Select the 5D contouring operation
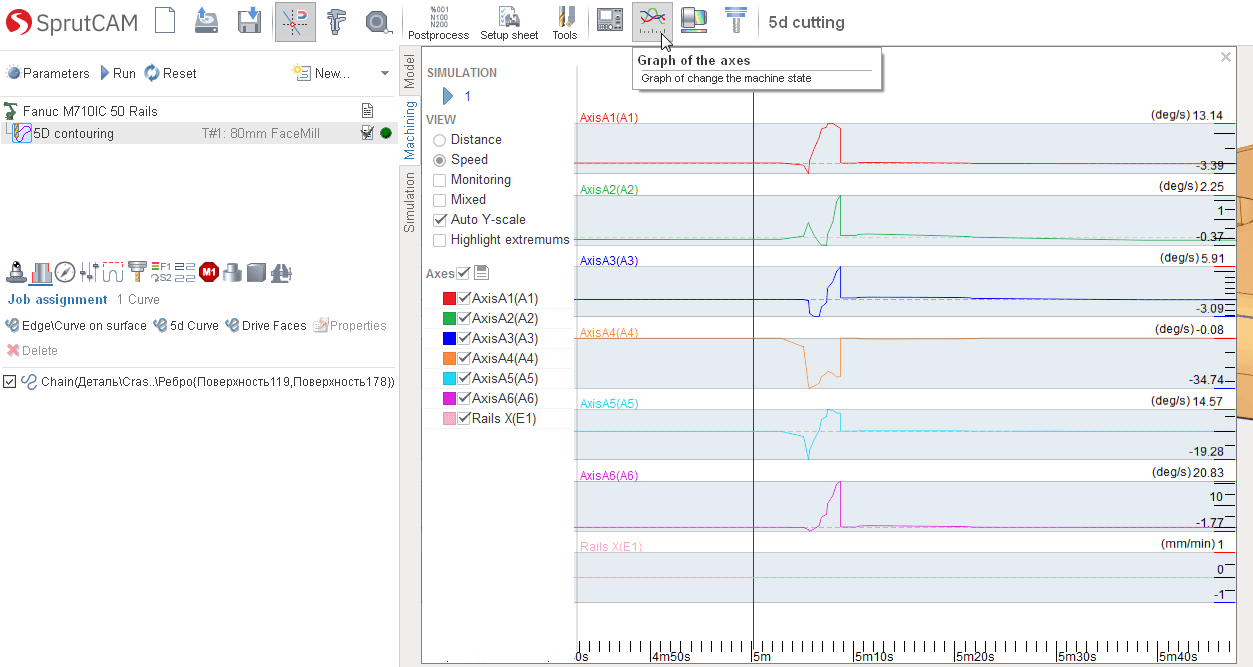1253x667 pixels. 74,133
